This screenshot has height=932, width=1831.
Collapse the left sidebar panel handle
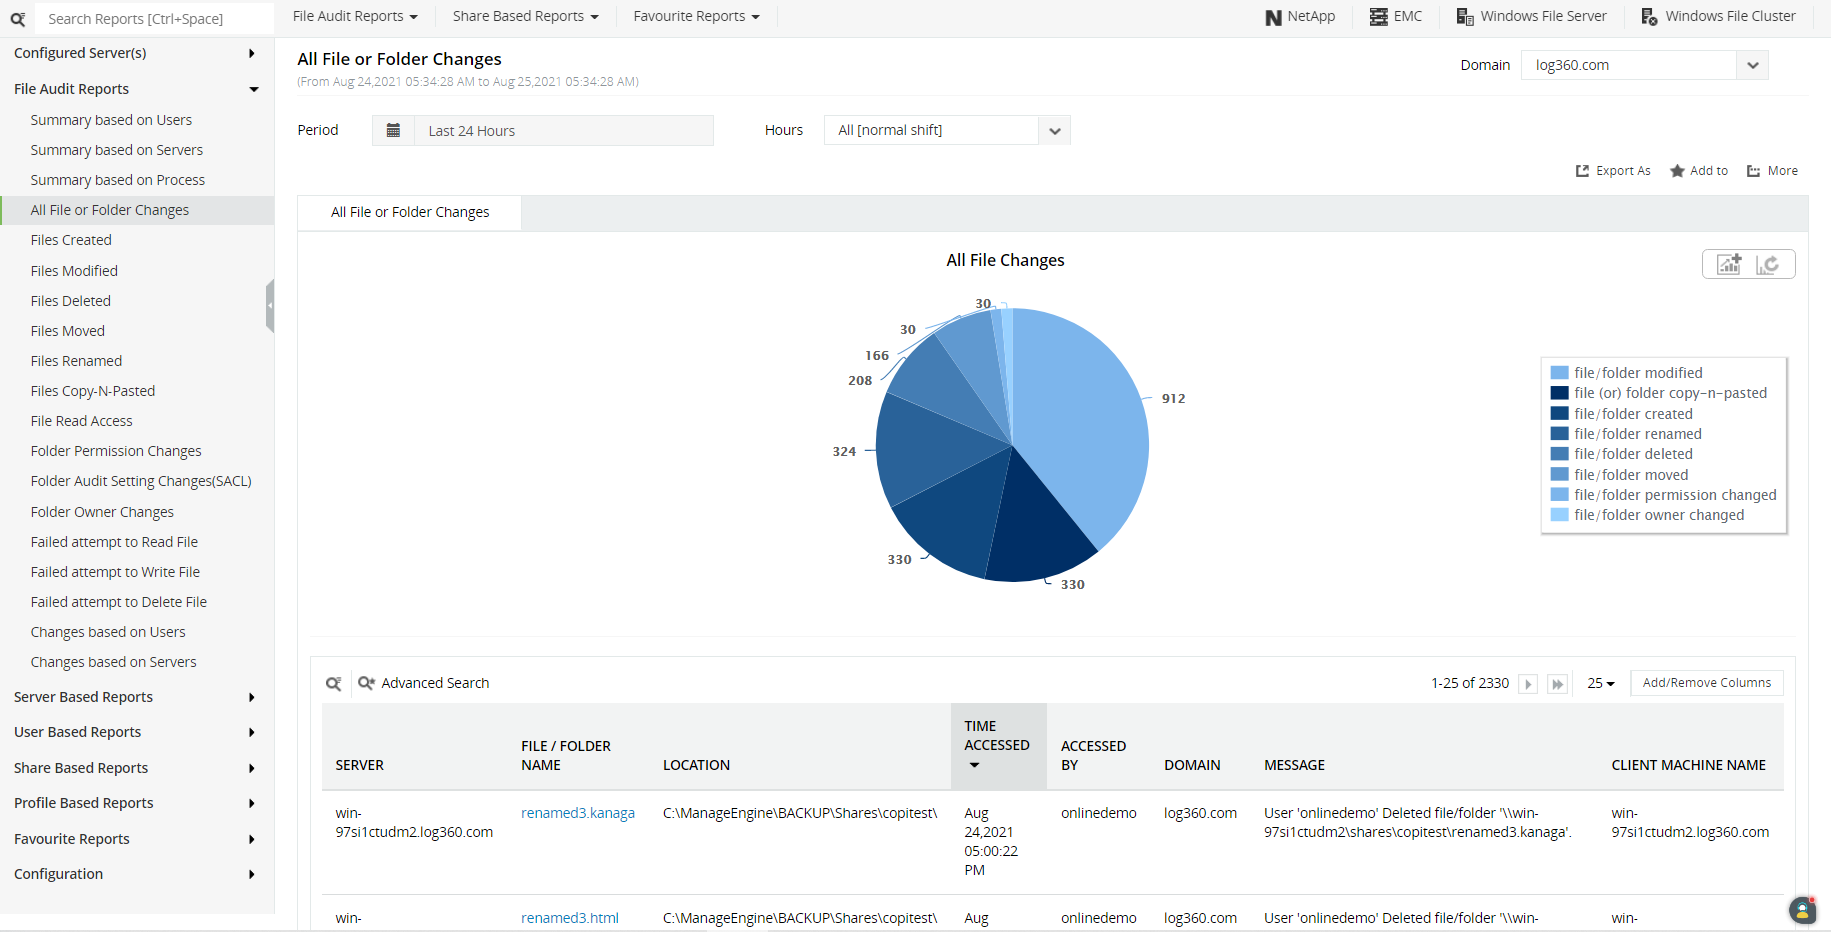(270, 306)
